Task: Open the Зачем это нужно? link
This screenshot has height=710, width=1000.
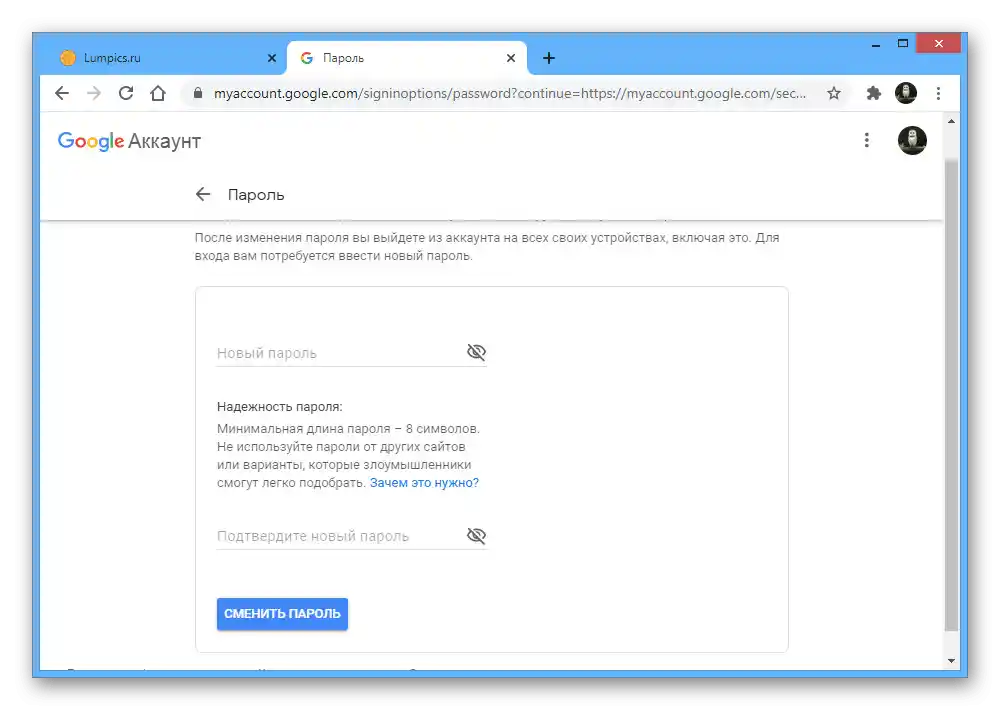Action: pyautogui.click(x=424, y=483)
